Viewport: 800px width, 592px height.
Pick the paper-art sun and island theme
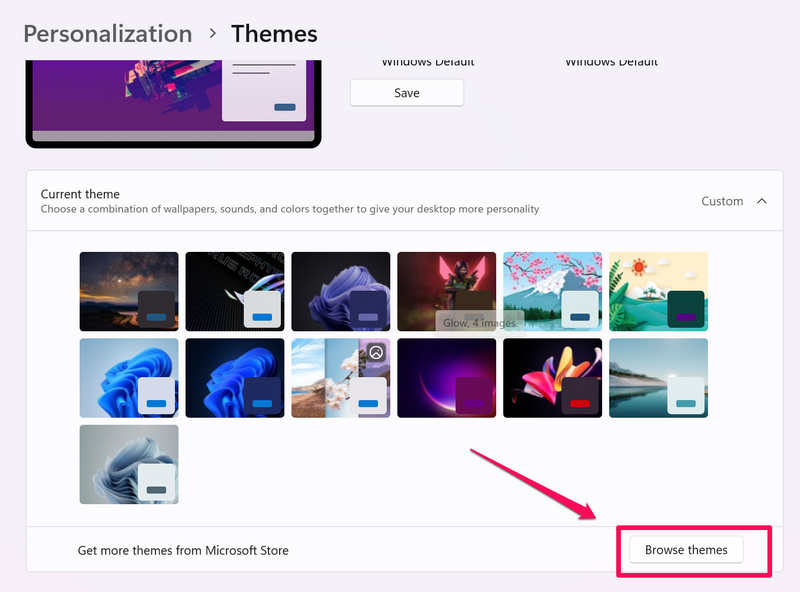(x=658, y=291)
